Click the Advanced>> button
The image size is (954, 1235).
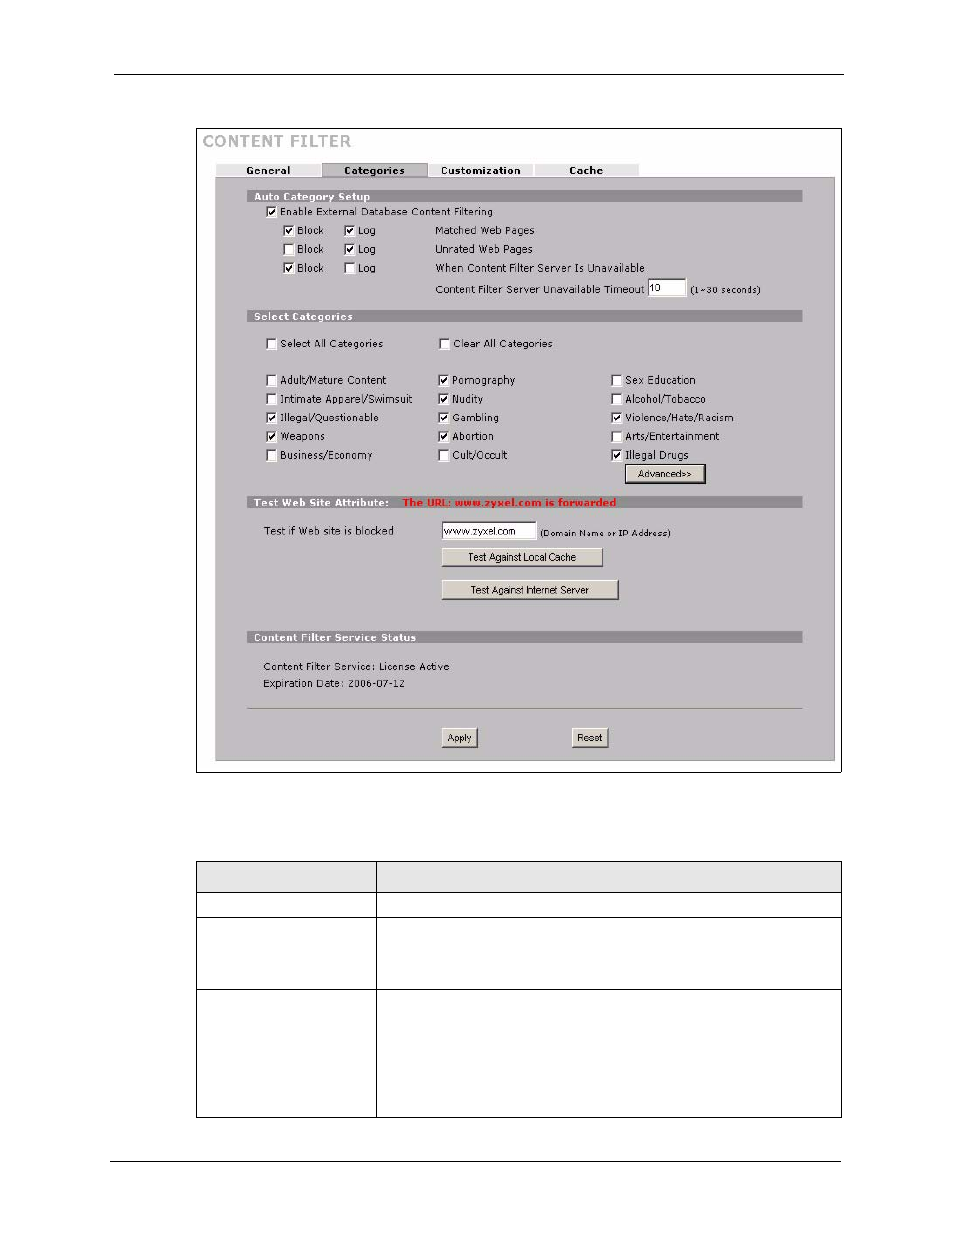tap(665, 474)
